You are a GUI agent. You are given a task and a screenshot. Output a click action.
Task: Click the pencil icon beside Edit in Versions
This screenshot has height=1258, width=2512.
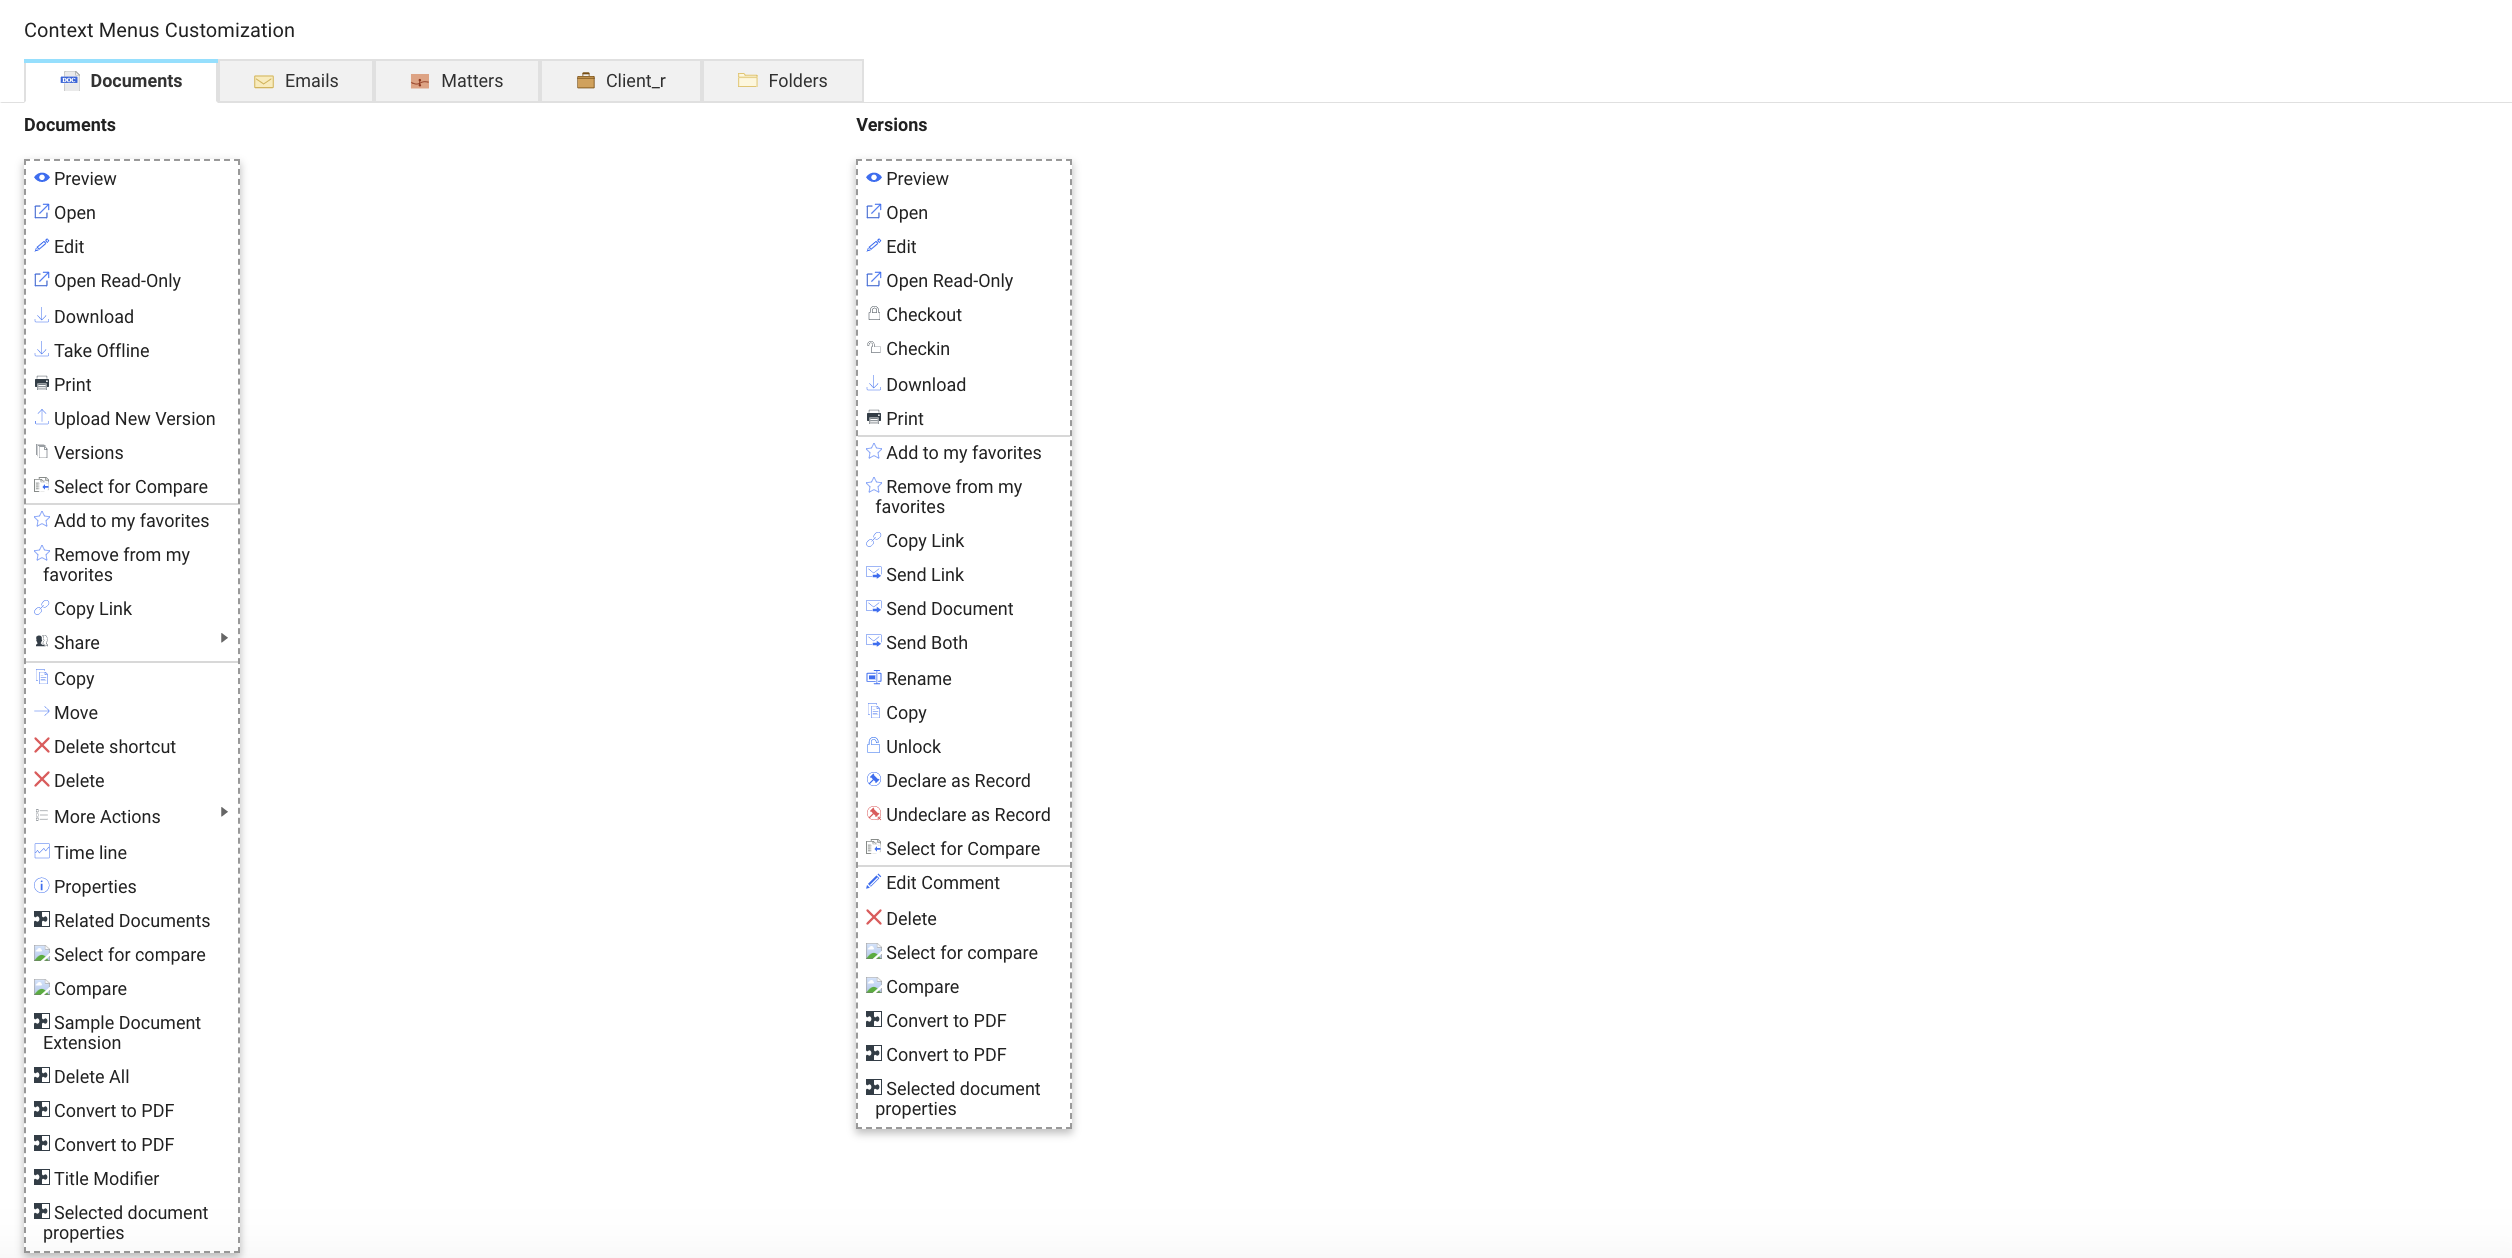[x=874, y=245]
